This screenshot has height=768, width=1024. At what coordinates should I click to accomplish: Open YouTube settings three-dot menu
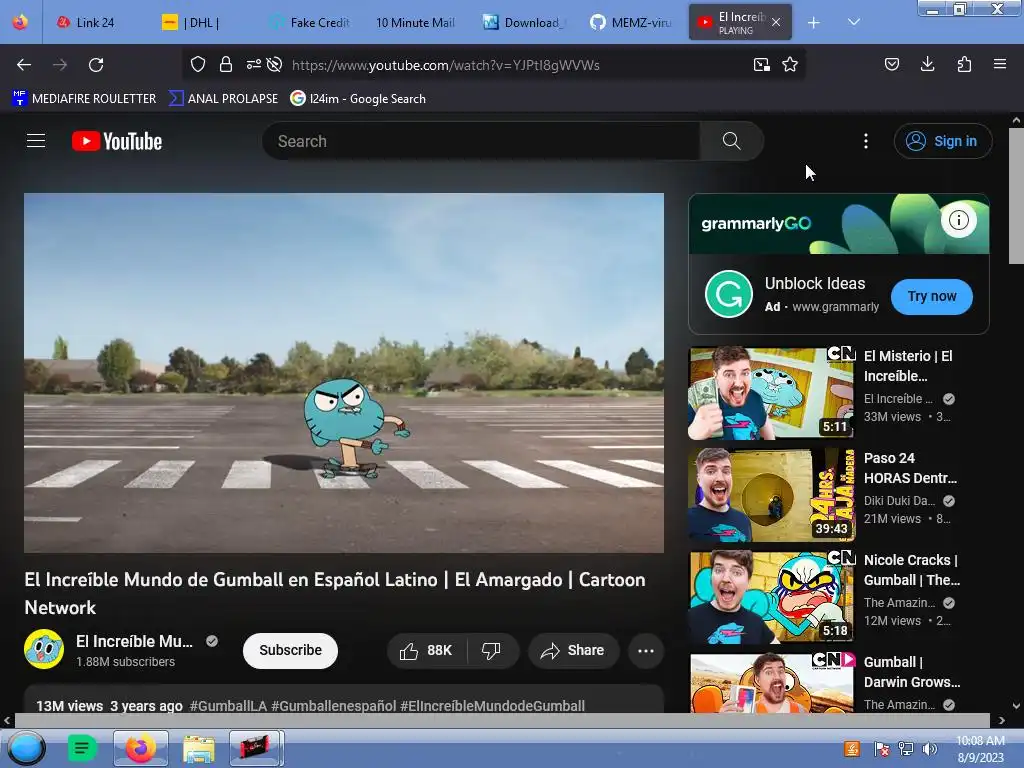[x=866, y=141]
